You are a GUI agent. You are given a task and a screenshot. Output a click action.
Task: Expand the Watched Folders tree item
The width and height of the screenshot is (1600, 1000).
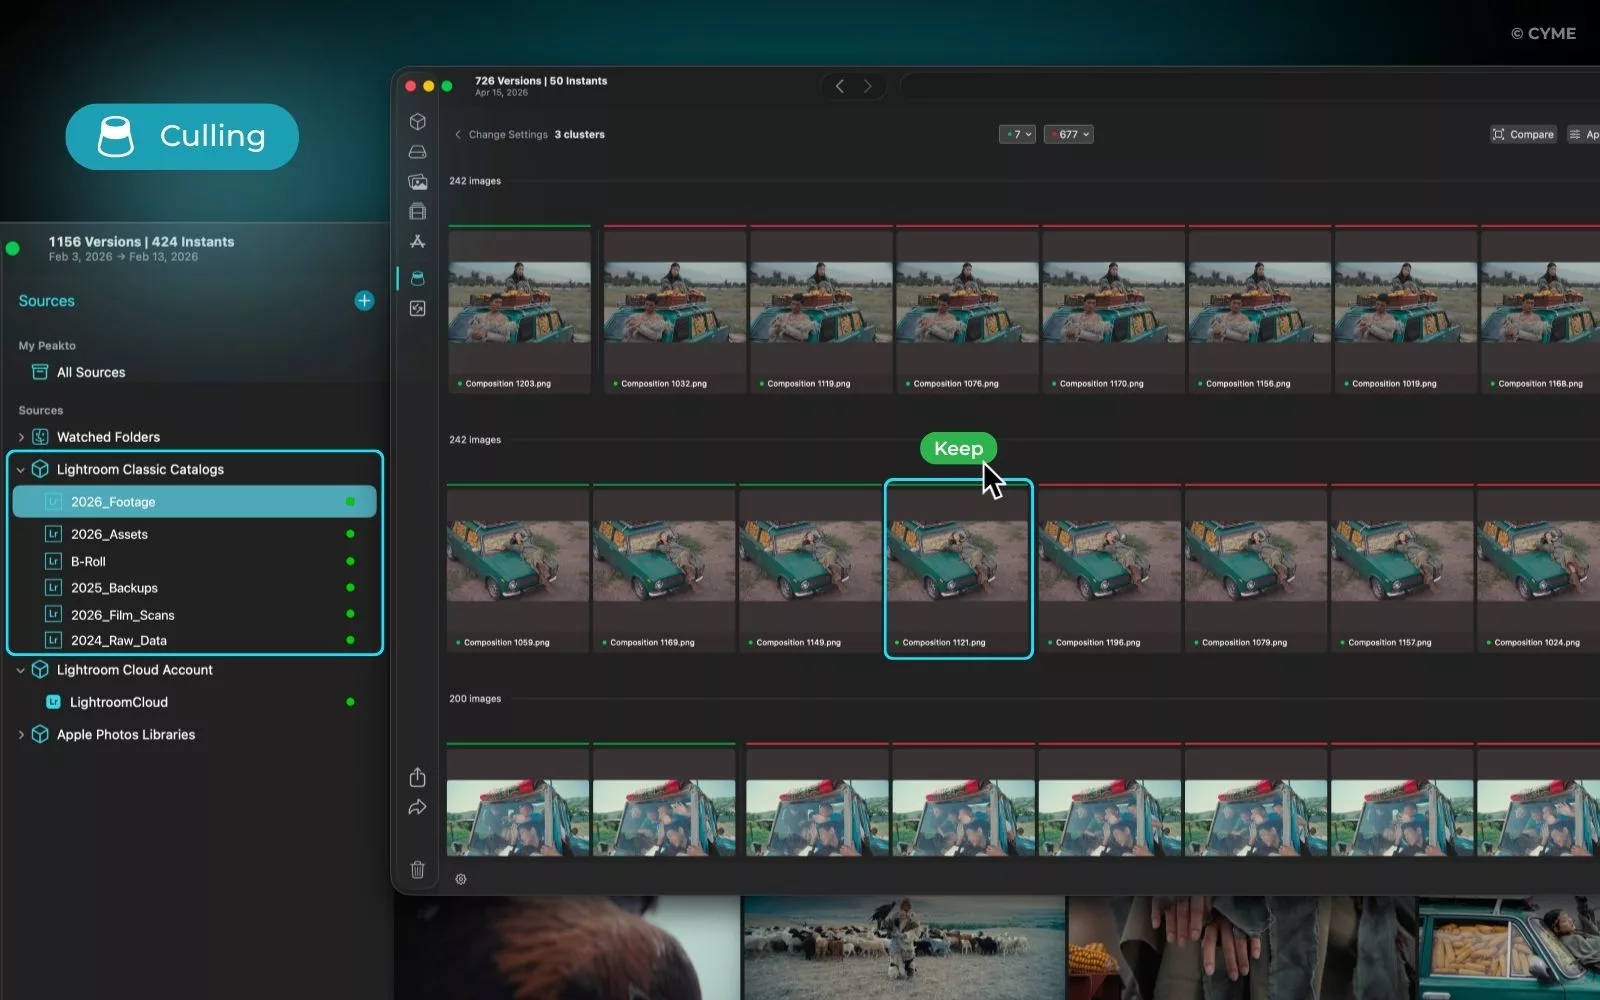[x=21, y=437]
